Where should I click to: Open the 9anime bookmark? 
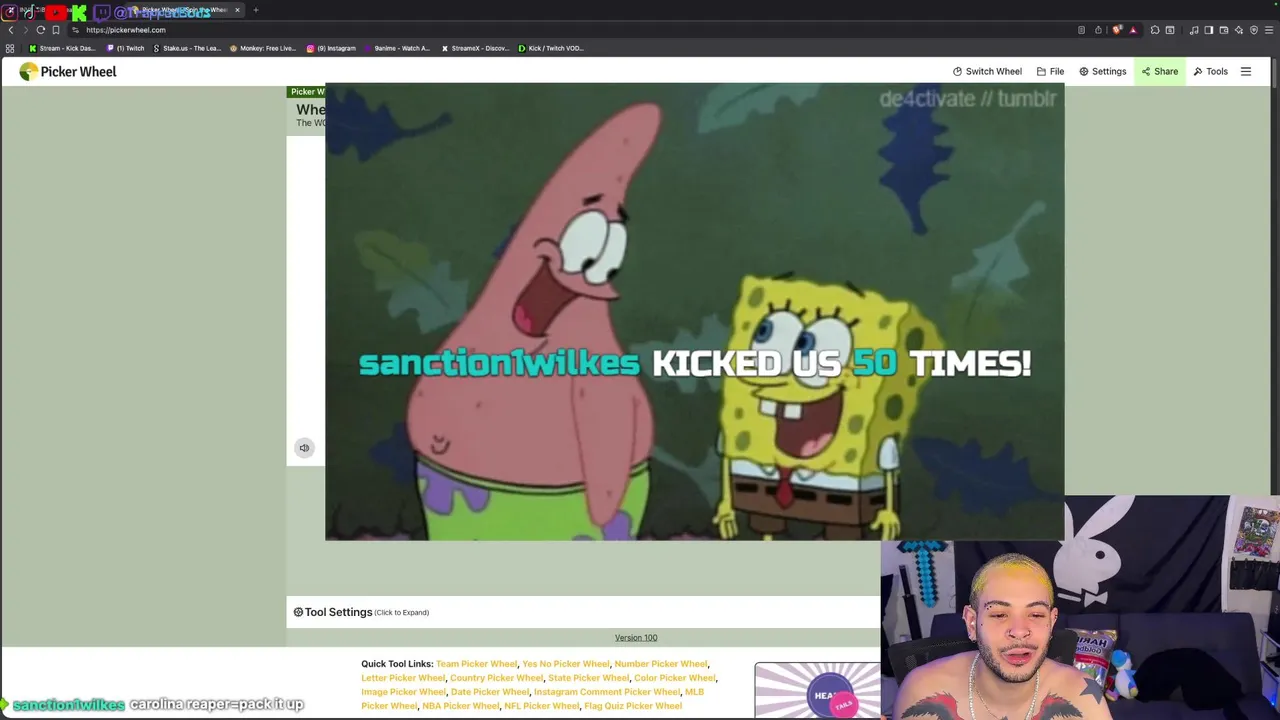point(397,48)
